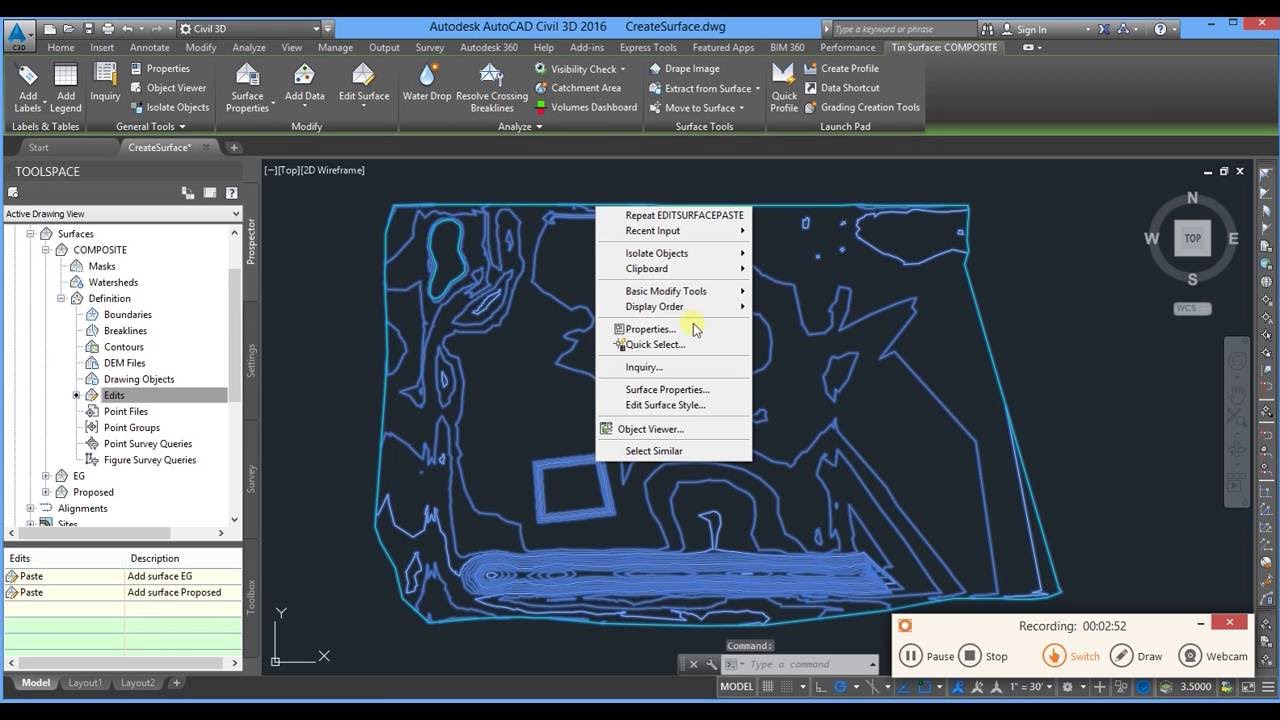Expand the EG surface node
This screenshot has height=720, width=1280.
46,476
